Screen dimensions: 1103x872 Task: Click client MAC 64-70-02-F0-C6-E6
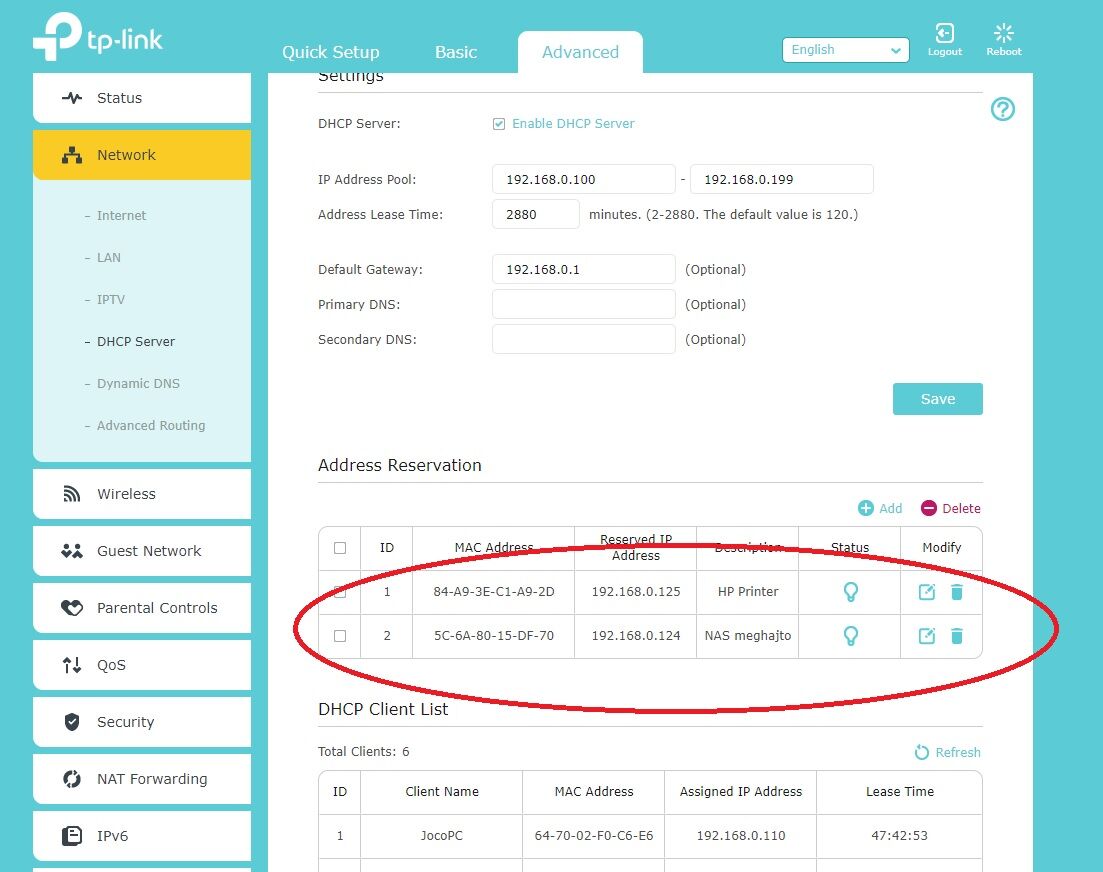coord(594,836)
